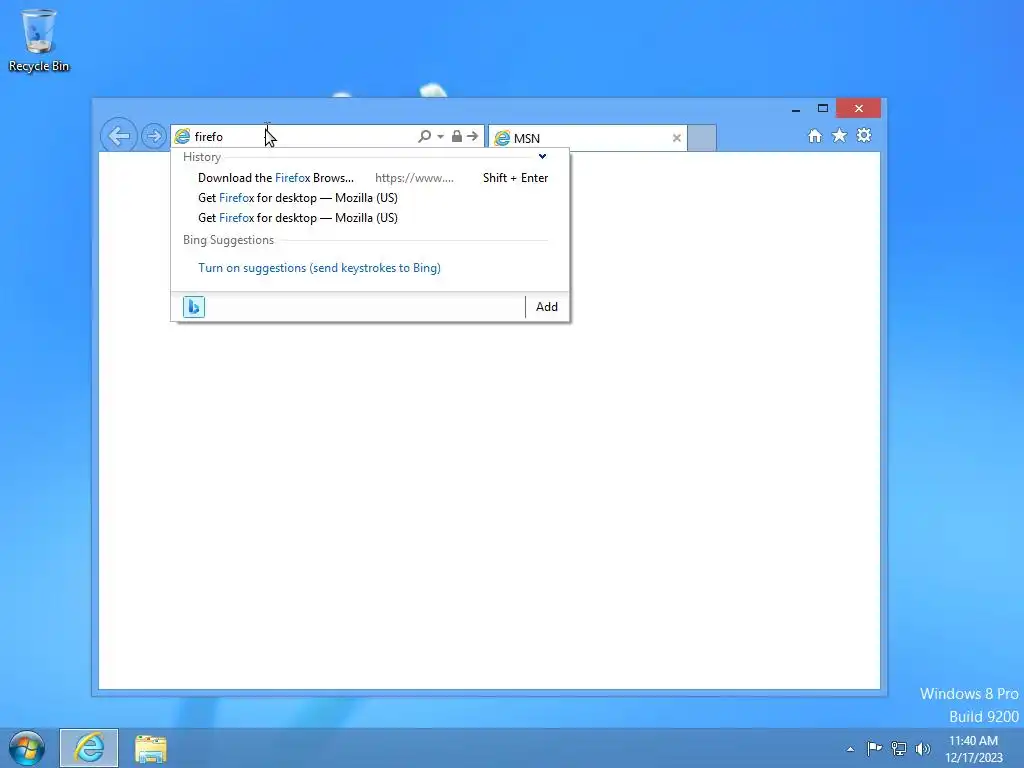Close the MSN tab

677,138
